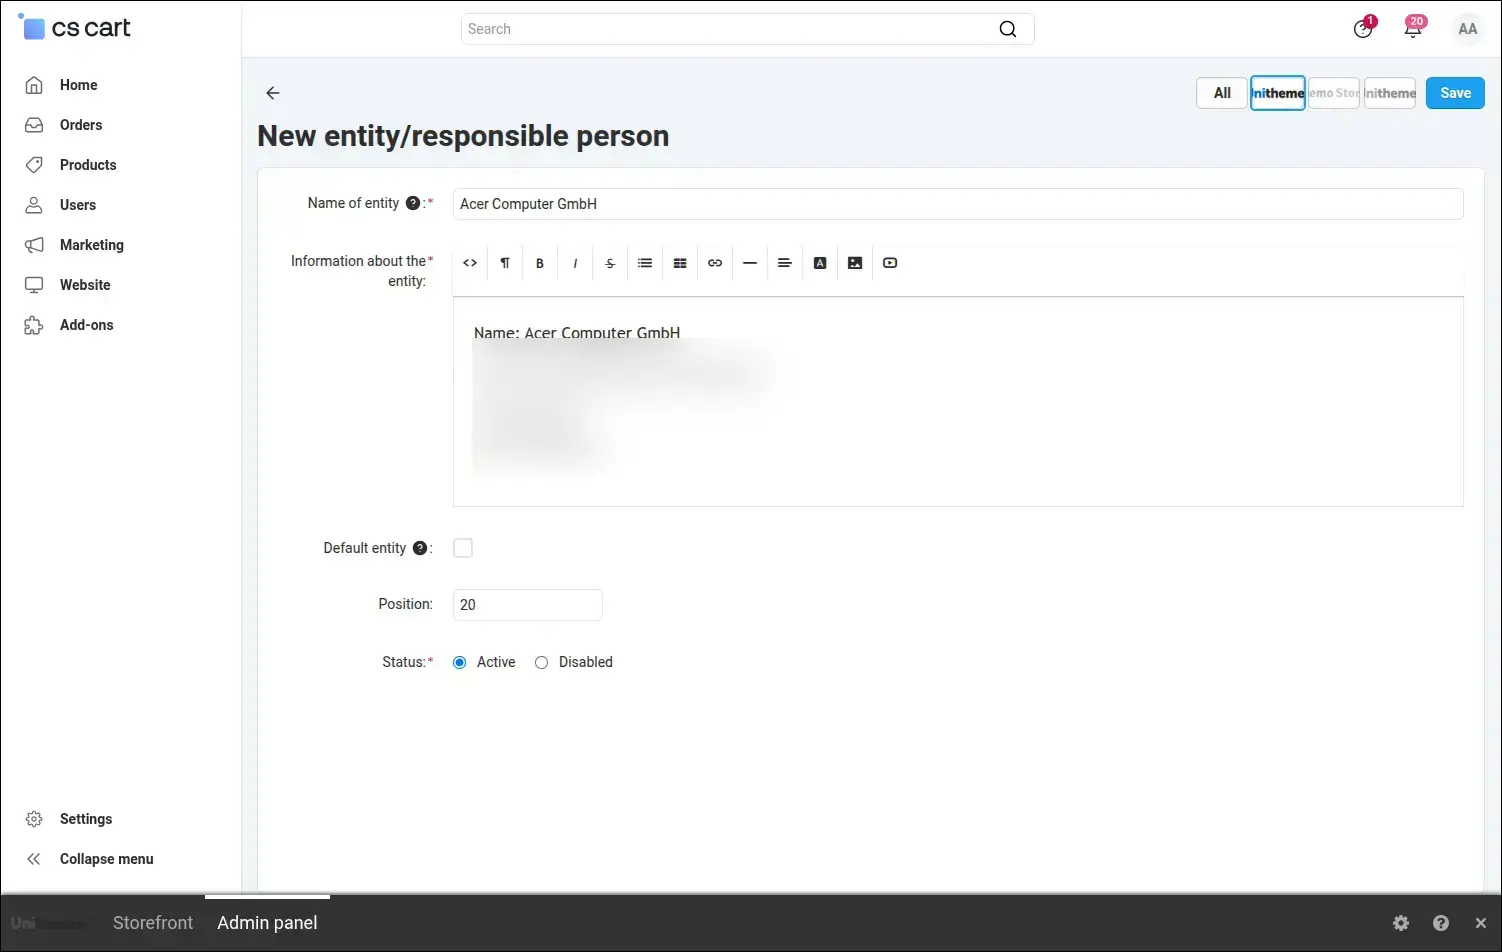Save the new entity
This screenshot has width=1502, height=952.
click(1455, 93)
